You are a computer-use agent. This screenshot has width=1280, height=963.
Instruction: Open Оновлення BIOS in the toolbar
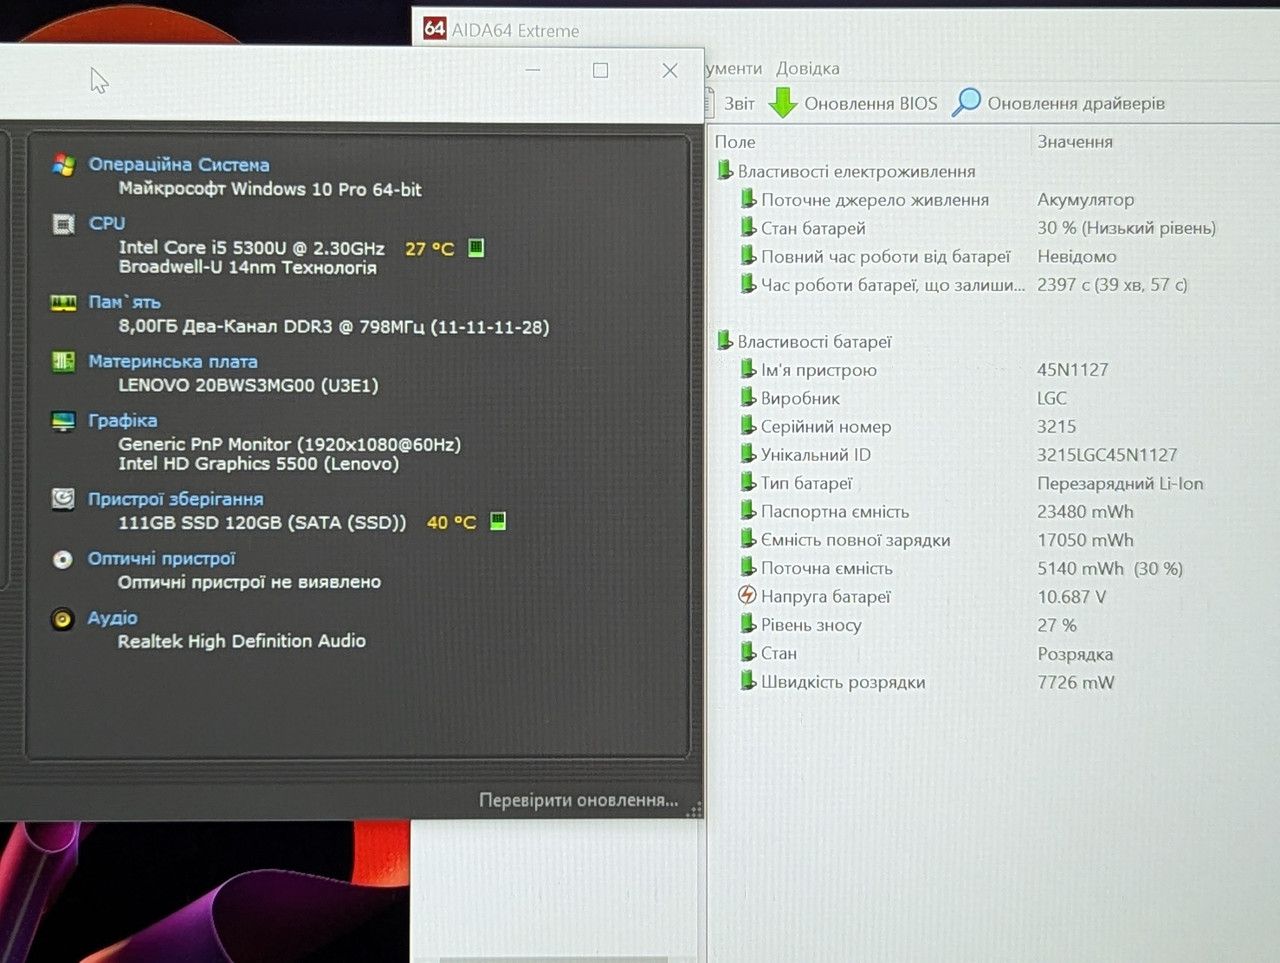click(870, 103)
